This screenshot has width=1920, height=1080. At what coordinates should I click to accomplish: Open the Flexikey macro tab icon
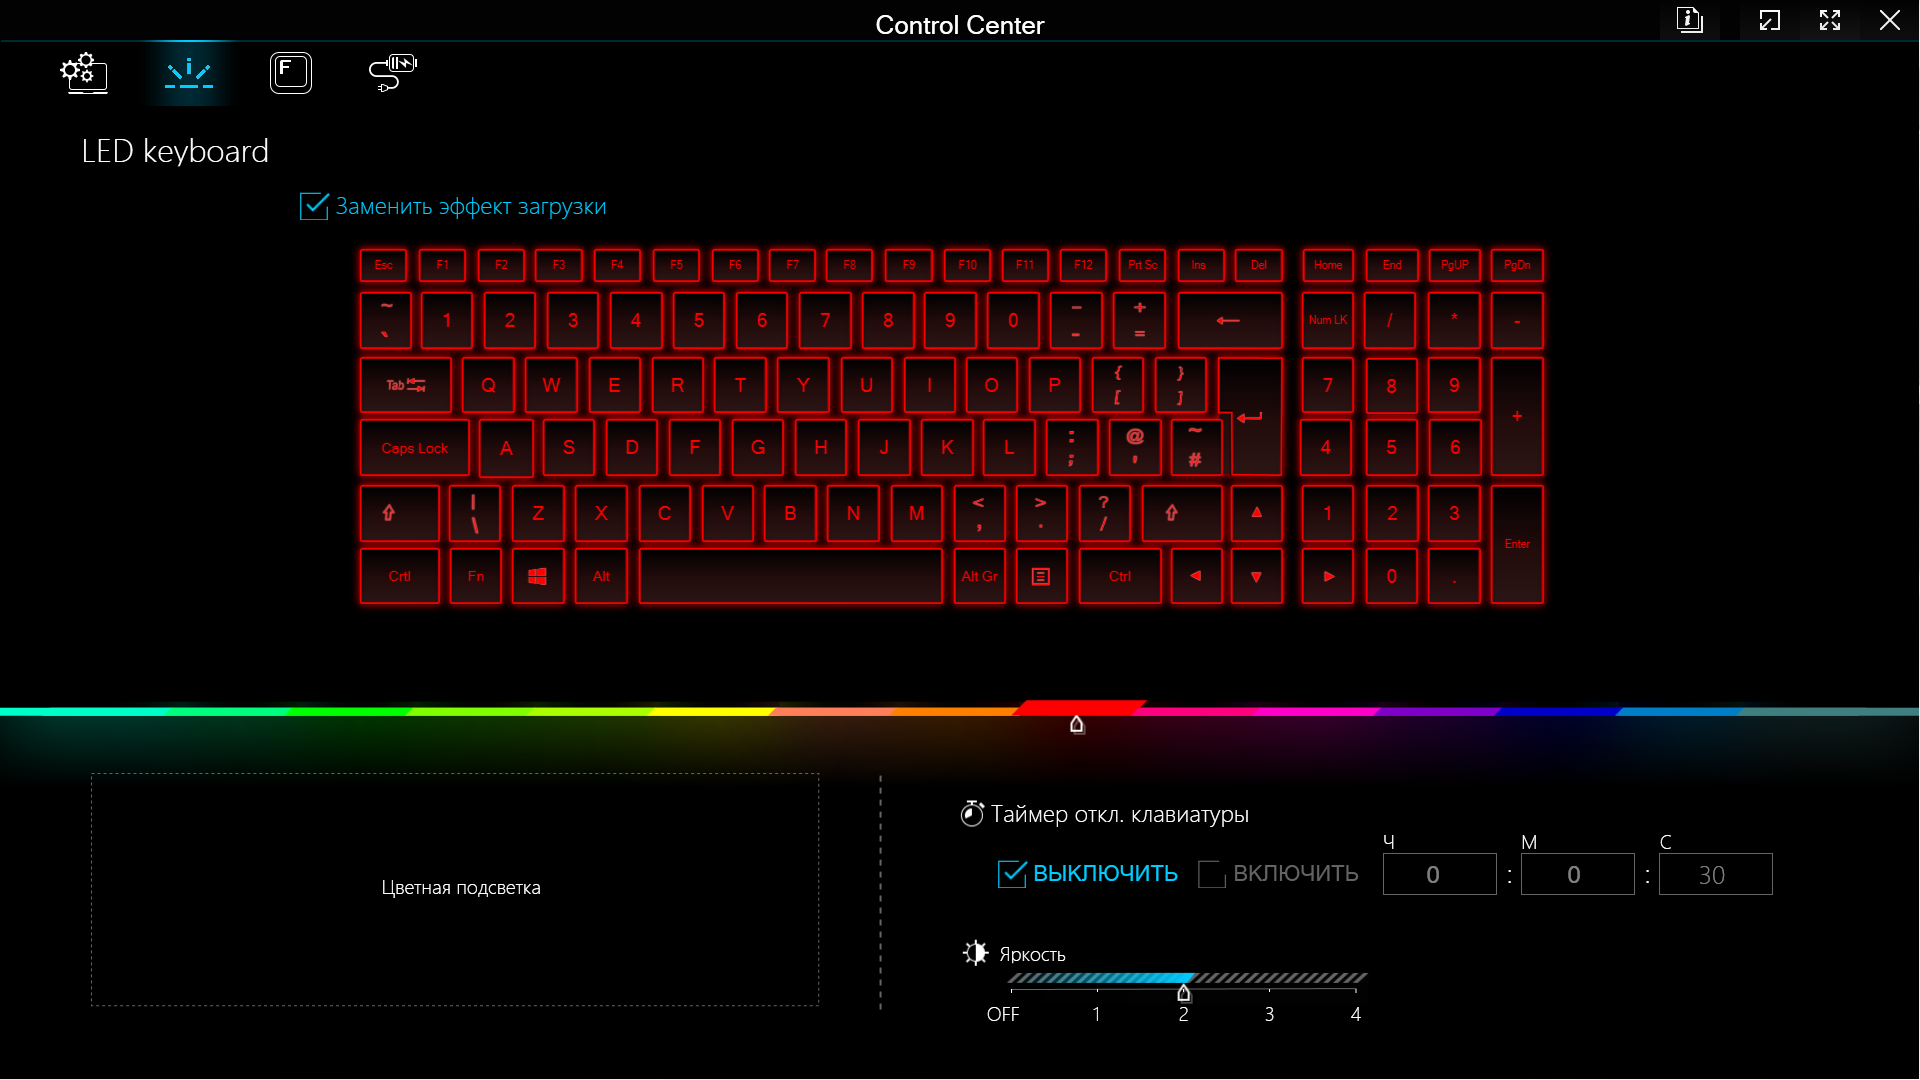click(291, 73)
